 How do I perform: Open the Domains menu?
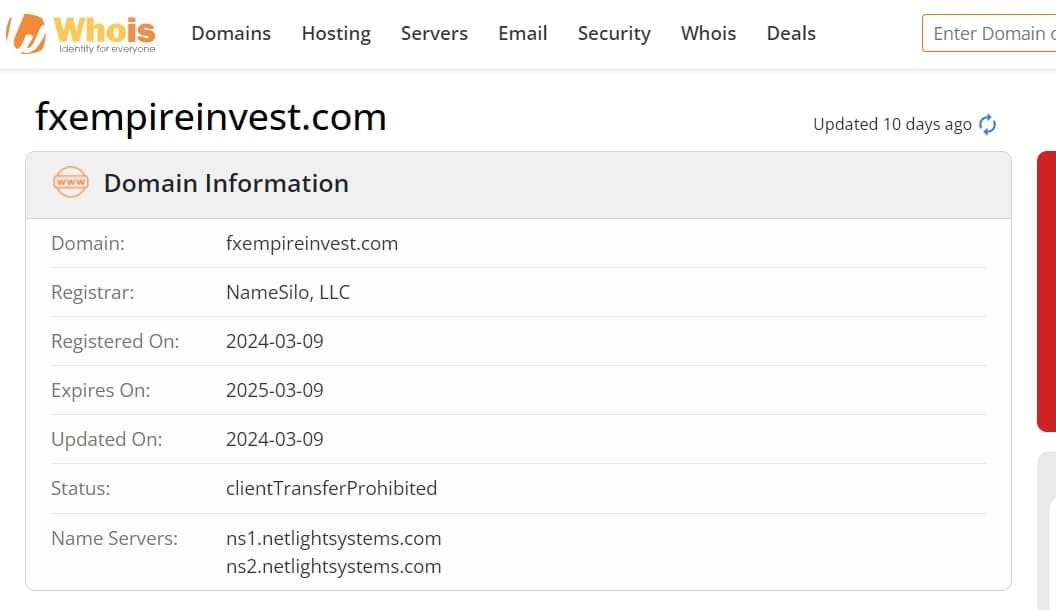(x=231, y=34)
